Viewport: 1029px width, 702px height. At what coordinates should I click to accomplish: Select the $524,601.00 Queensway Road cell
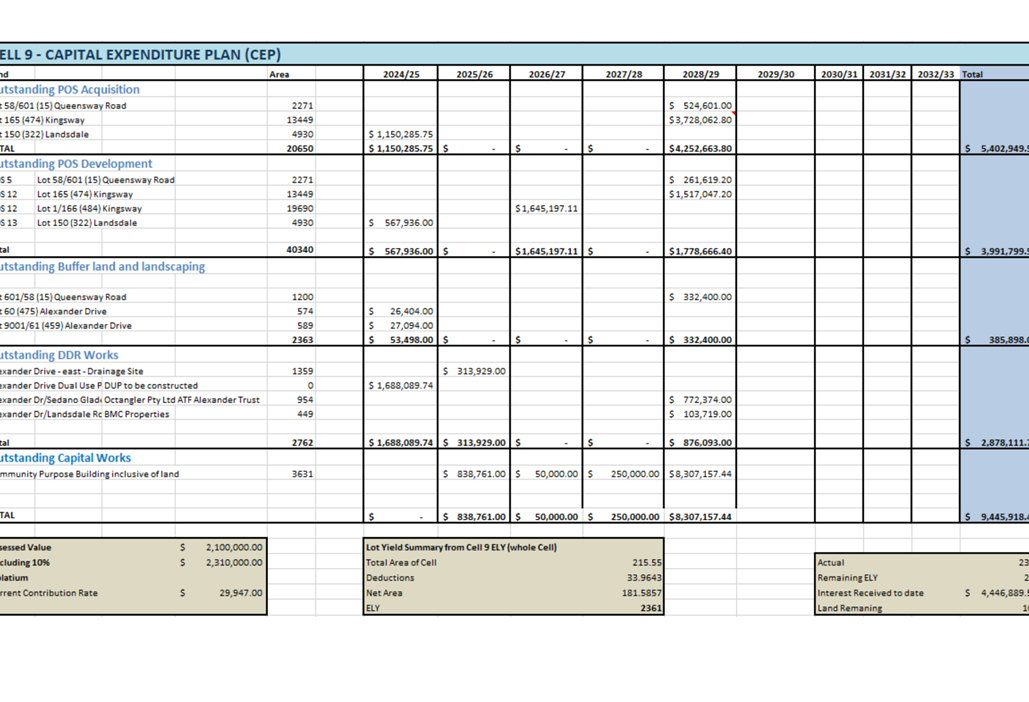pos(700,106)
